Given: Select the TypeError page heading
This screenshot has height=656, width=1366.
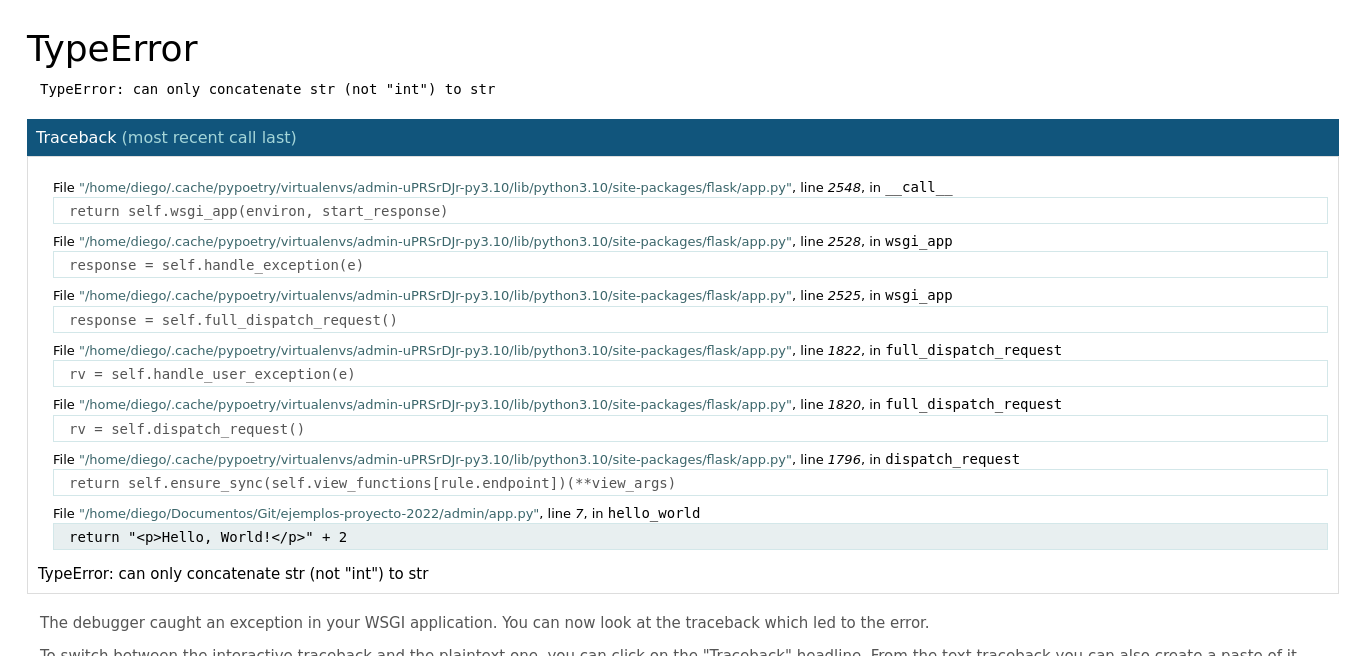Looking at the screenshot, I should 112,47.
